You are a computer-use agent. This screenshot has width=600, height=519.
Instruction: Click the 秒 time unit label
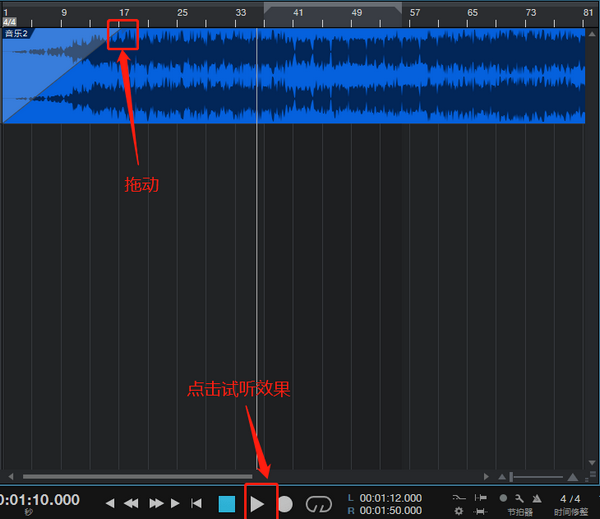29,512
